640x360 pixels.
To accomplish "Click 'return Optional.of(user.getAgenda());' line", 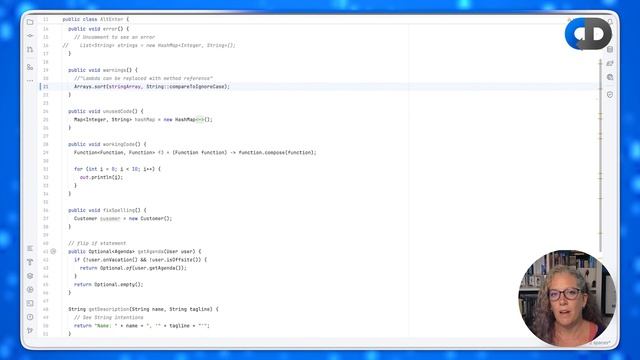I will (x=133, y=268).
